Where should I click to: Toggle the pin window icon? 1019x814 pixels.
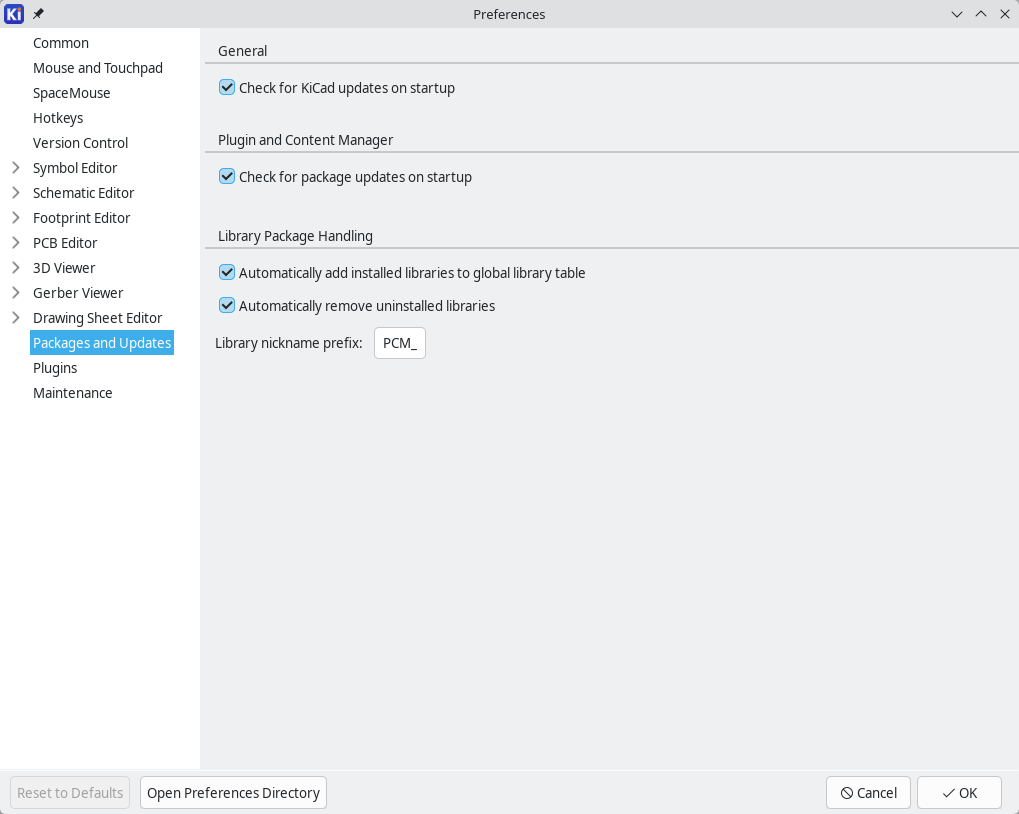38,14
